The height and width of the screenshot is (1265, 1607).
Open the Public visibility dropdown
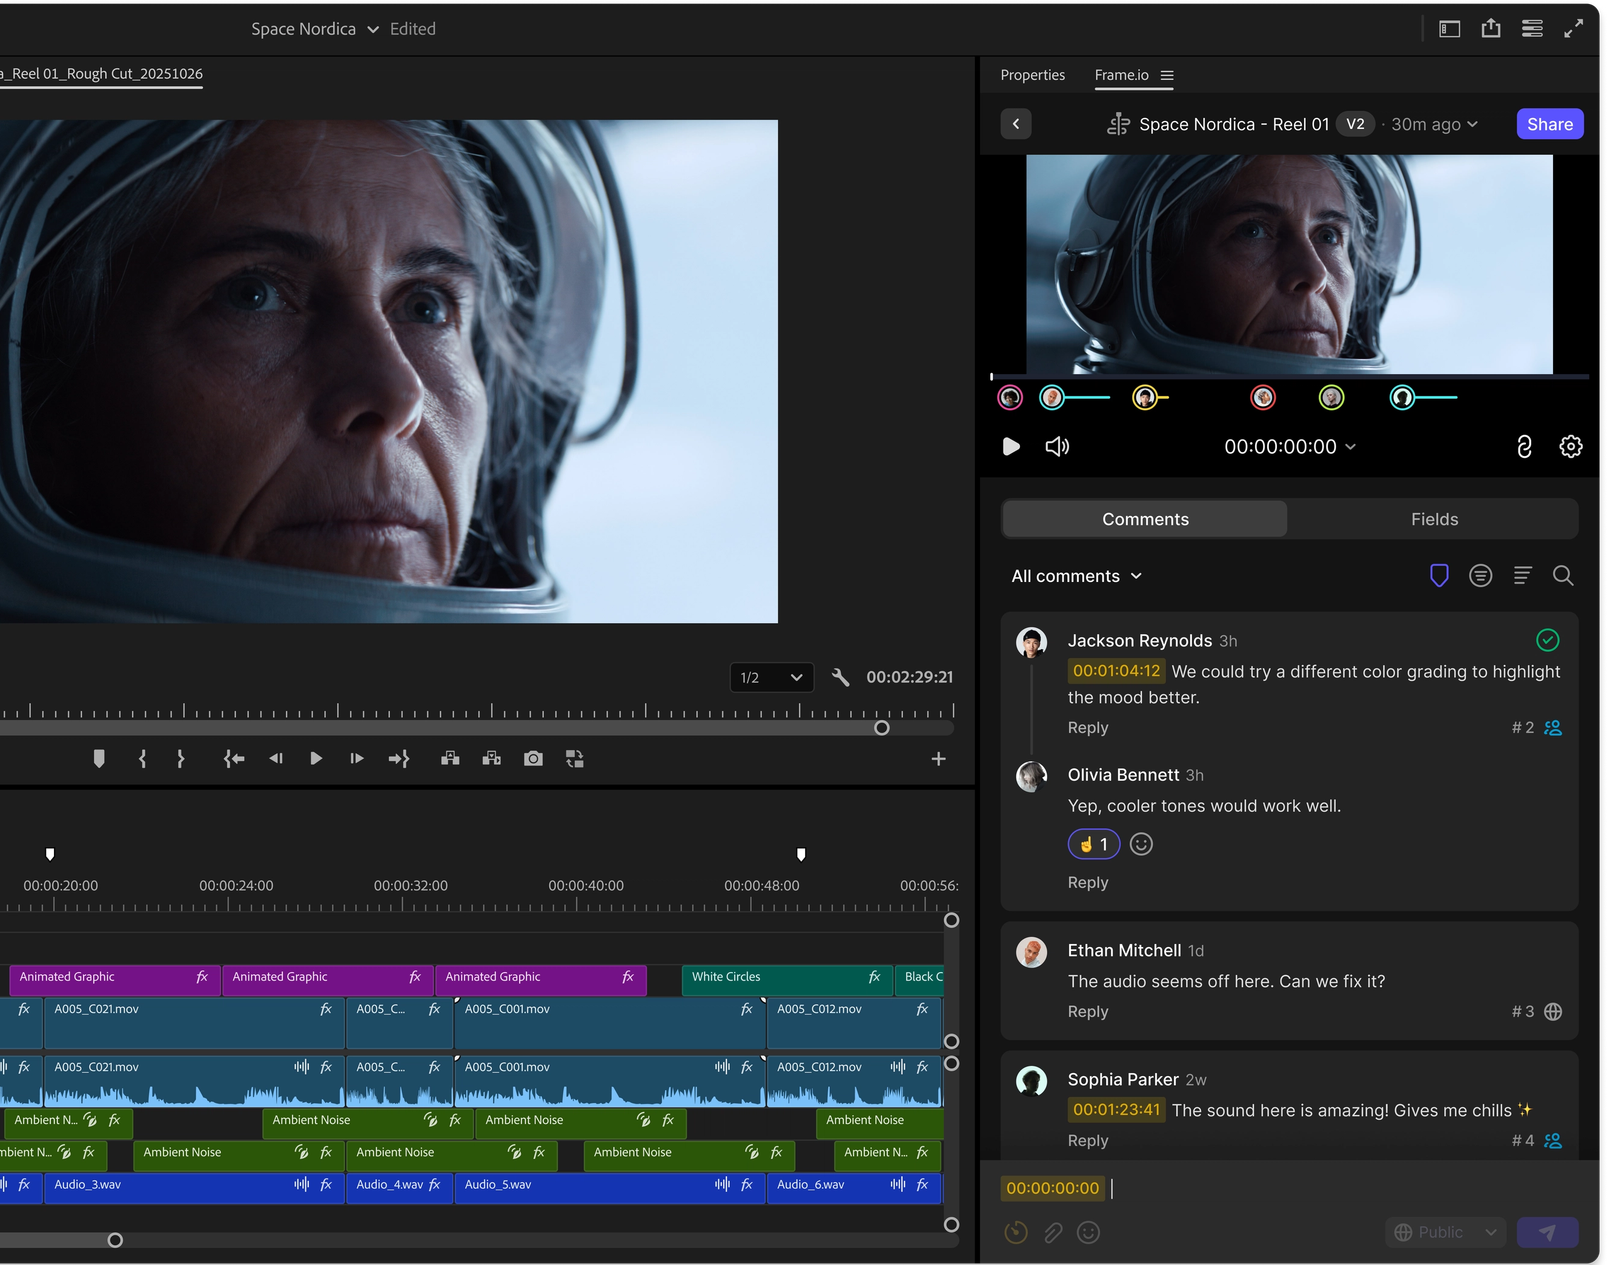pyautogui.click(x=1446, y=1233)
